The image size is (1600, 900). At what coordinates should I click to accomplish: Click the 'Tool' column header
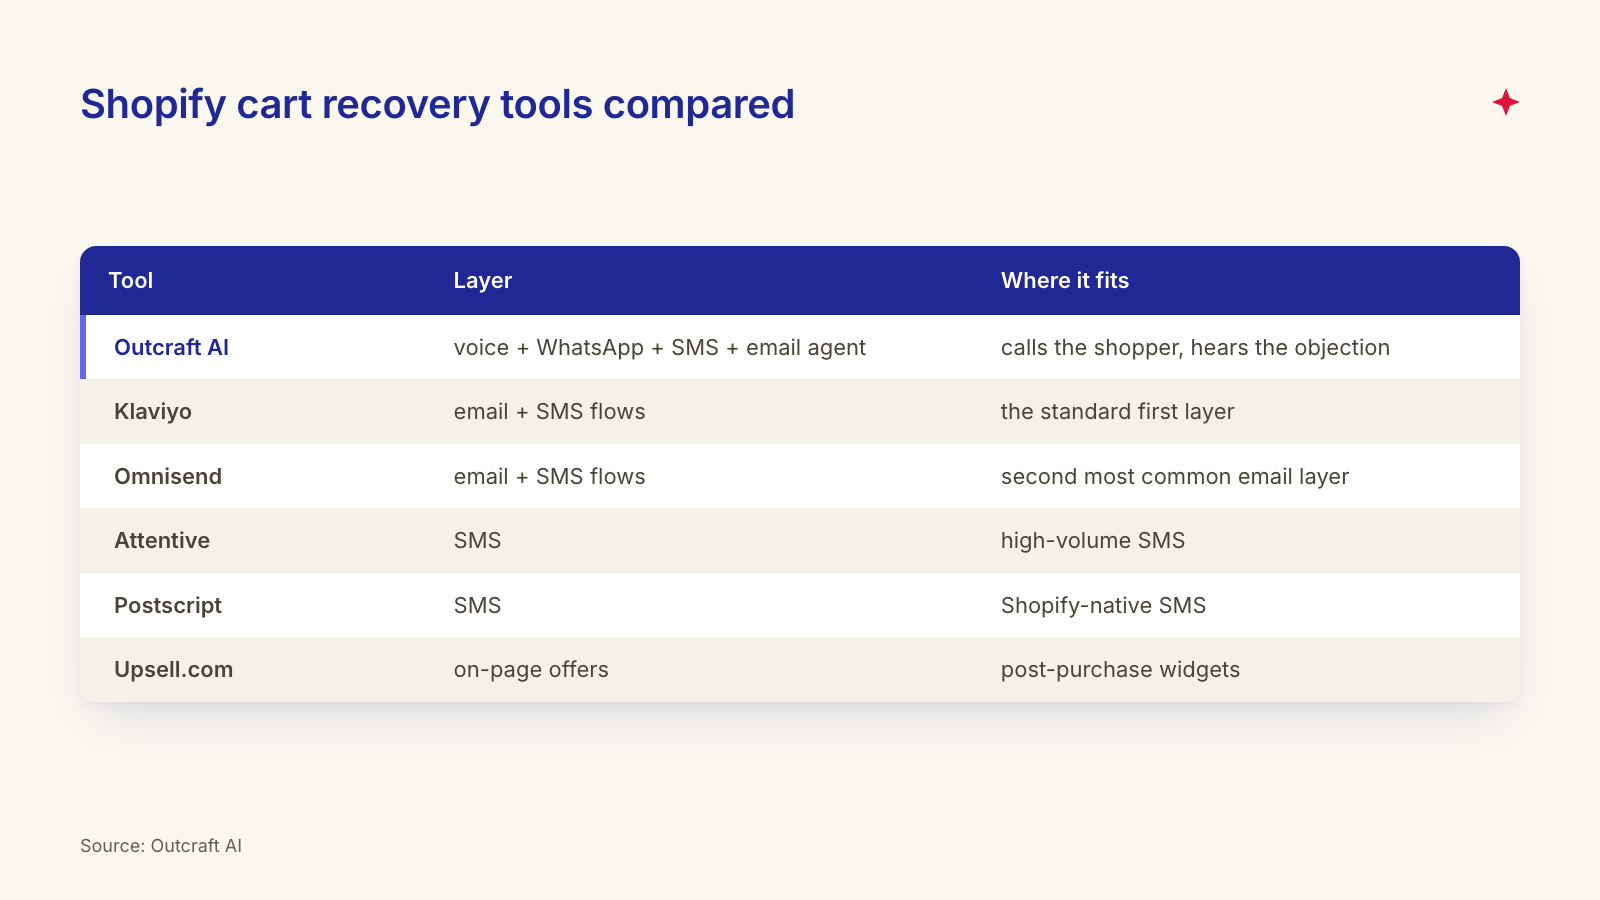(x=131, y=281)
